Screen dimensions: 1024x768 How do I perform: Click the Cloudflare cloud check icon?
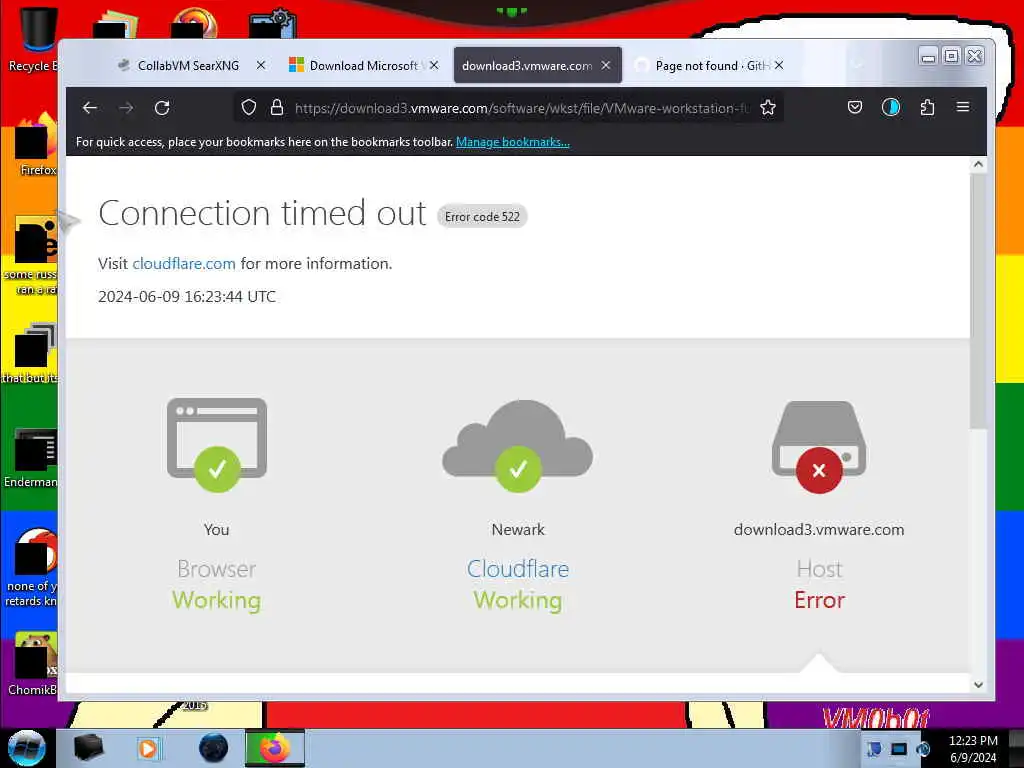518,446
